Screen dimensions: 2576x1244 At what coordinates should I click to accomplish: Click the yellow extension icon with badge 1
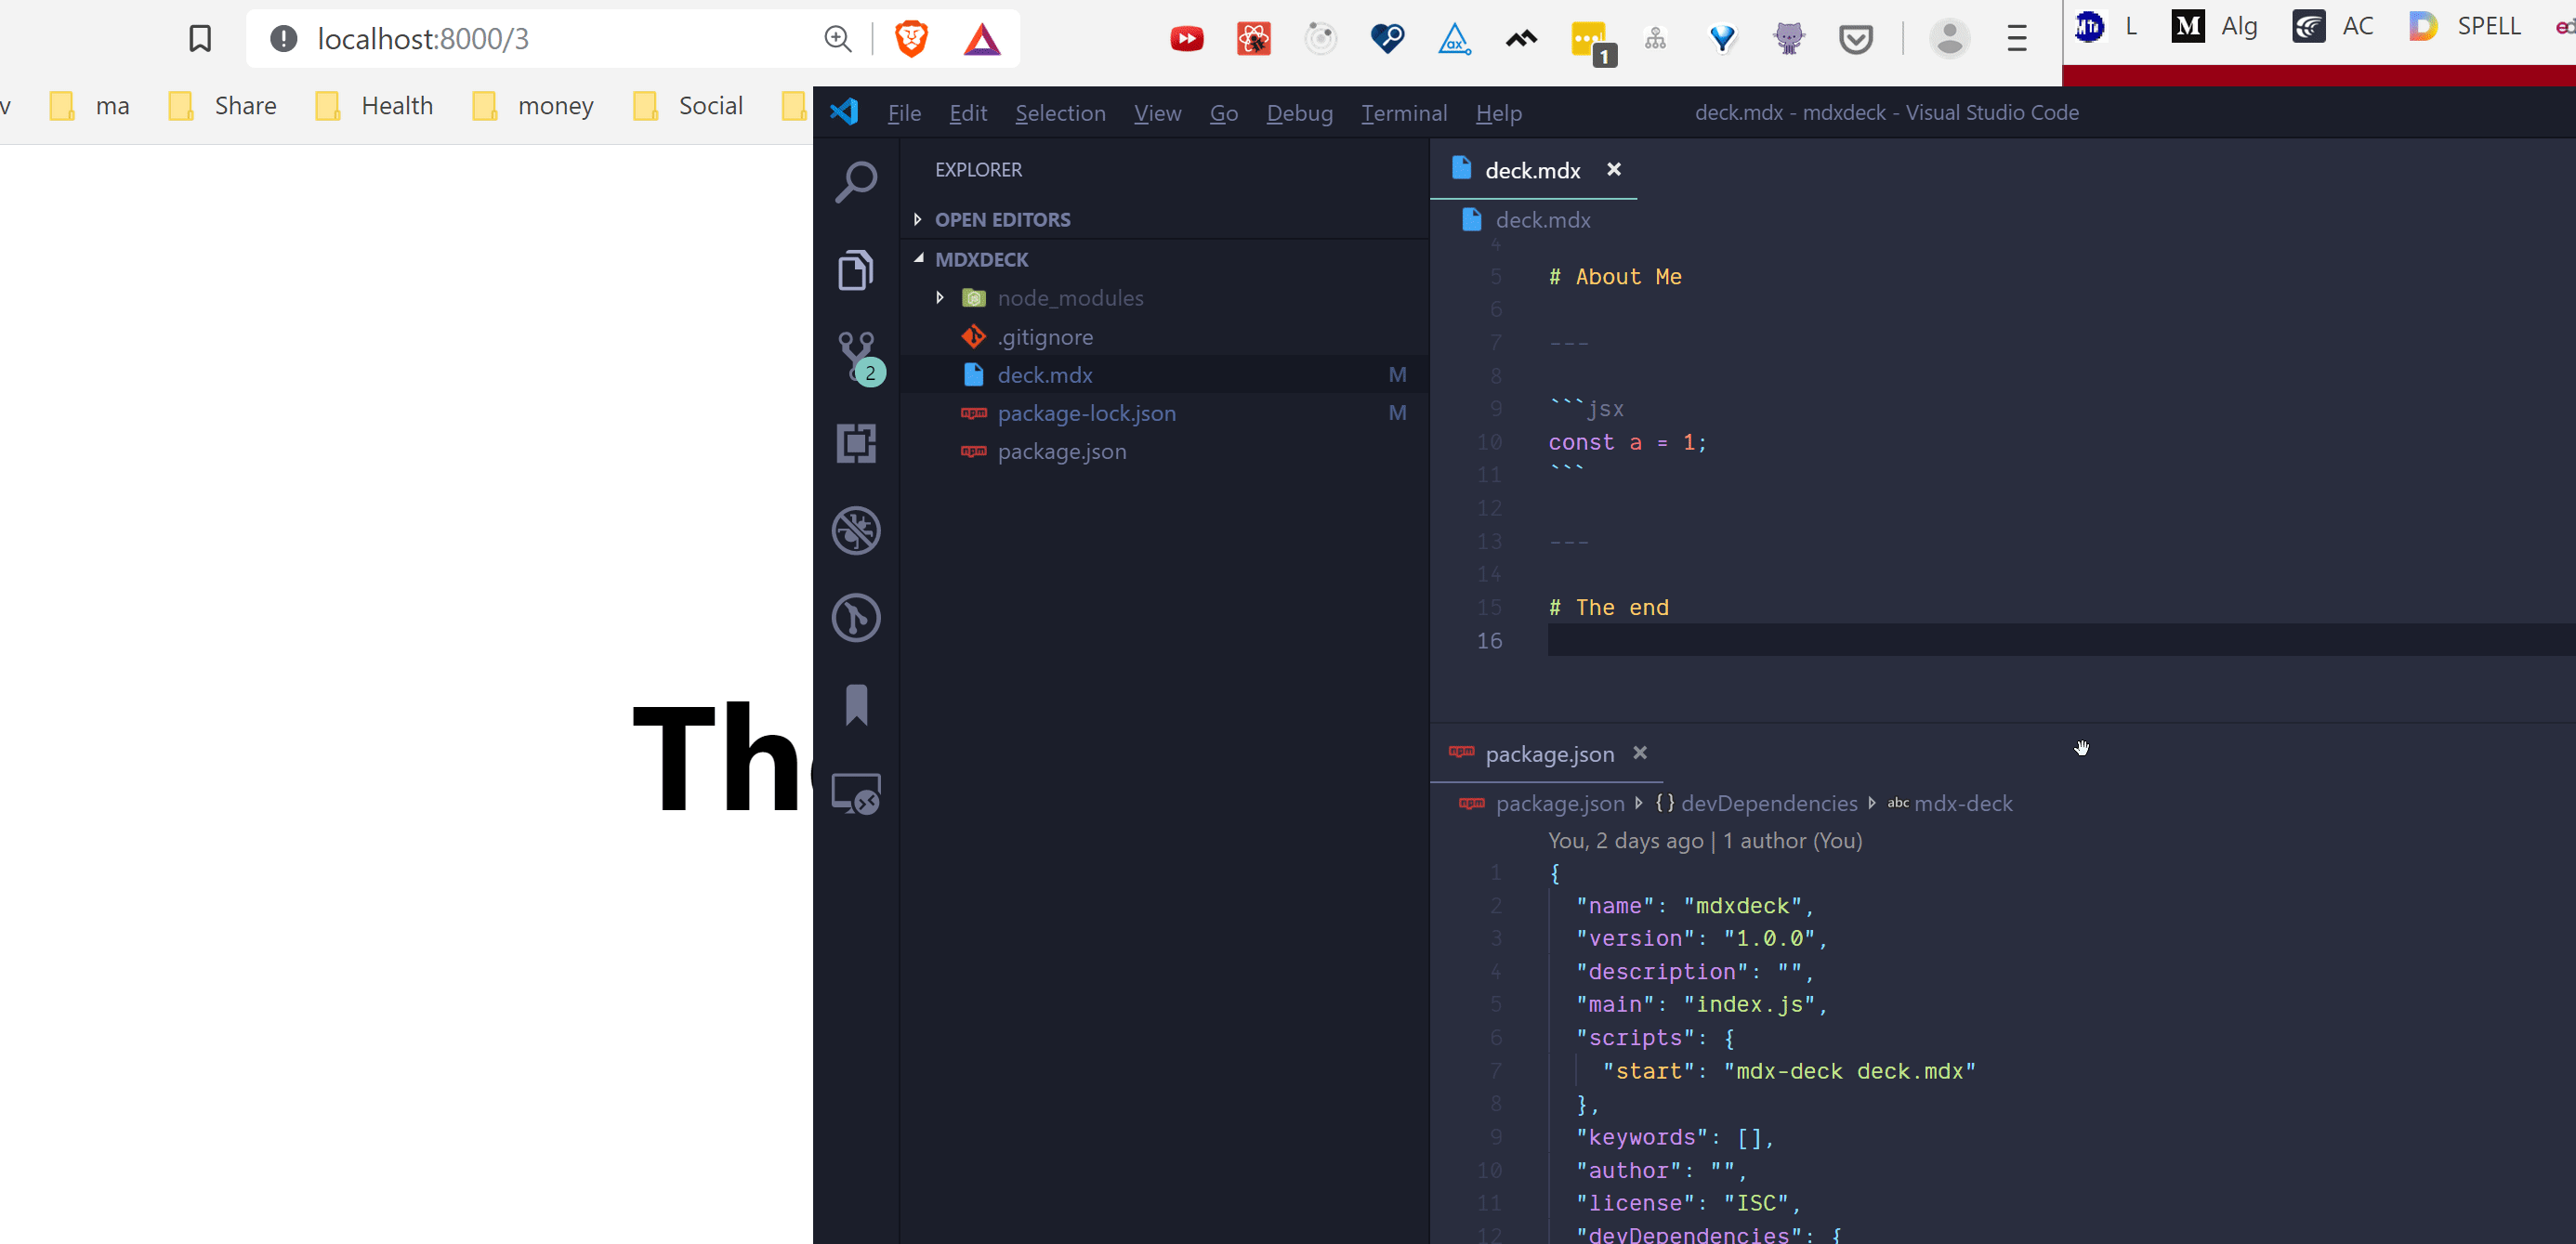click(1592, 43)
